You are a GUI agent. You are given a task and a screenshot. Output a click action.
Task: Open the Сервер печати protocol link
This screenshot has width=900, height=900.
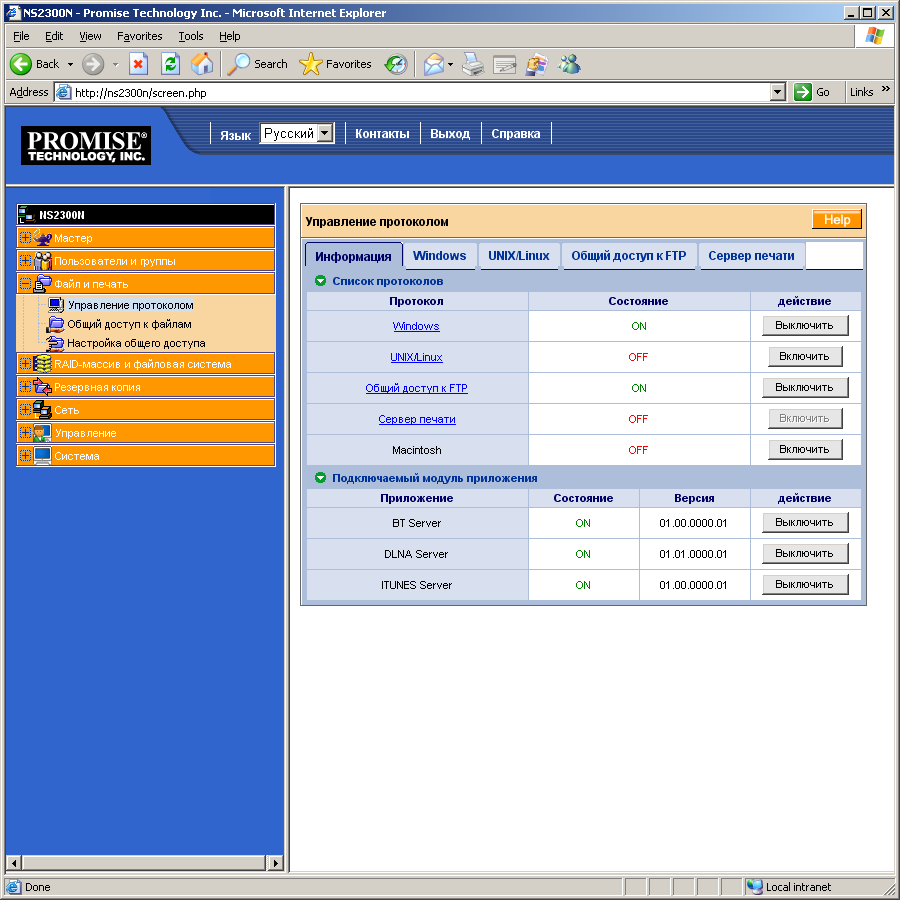pos(417,419)
